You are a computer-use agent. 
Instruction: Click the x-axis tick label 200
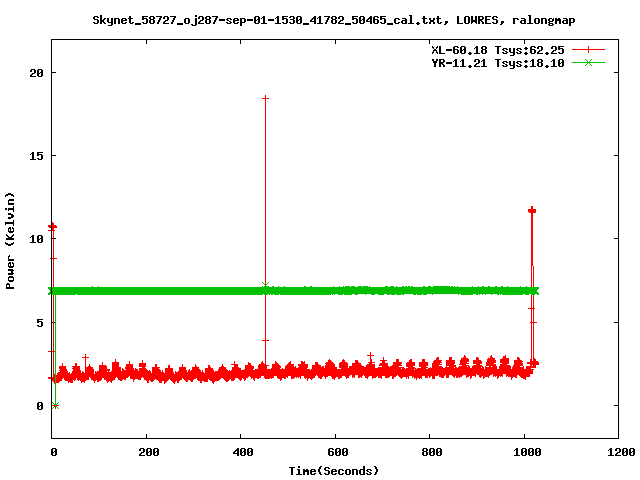pyautogui.click(x=148, y=452)
